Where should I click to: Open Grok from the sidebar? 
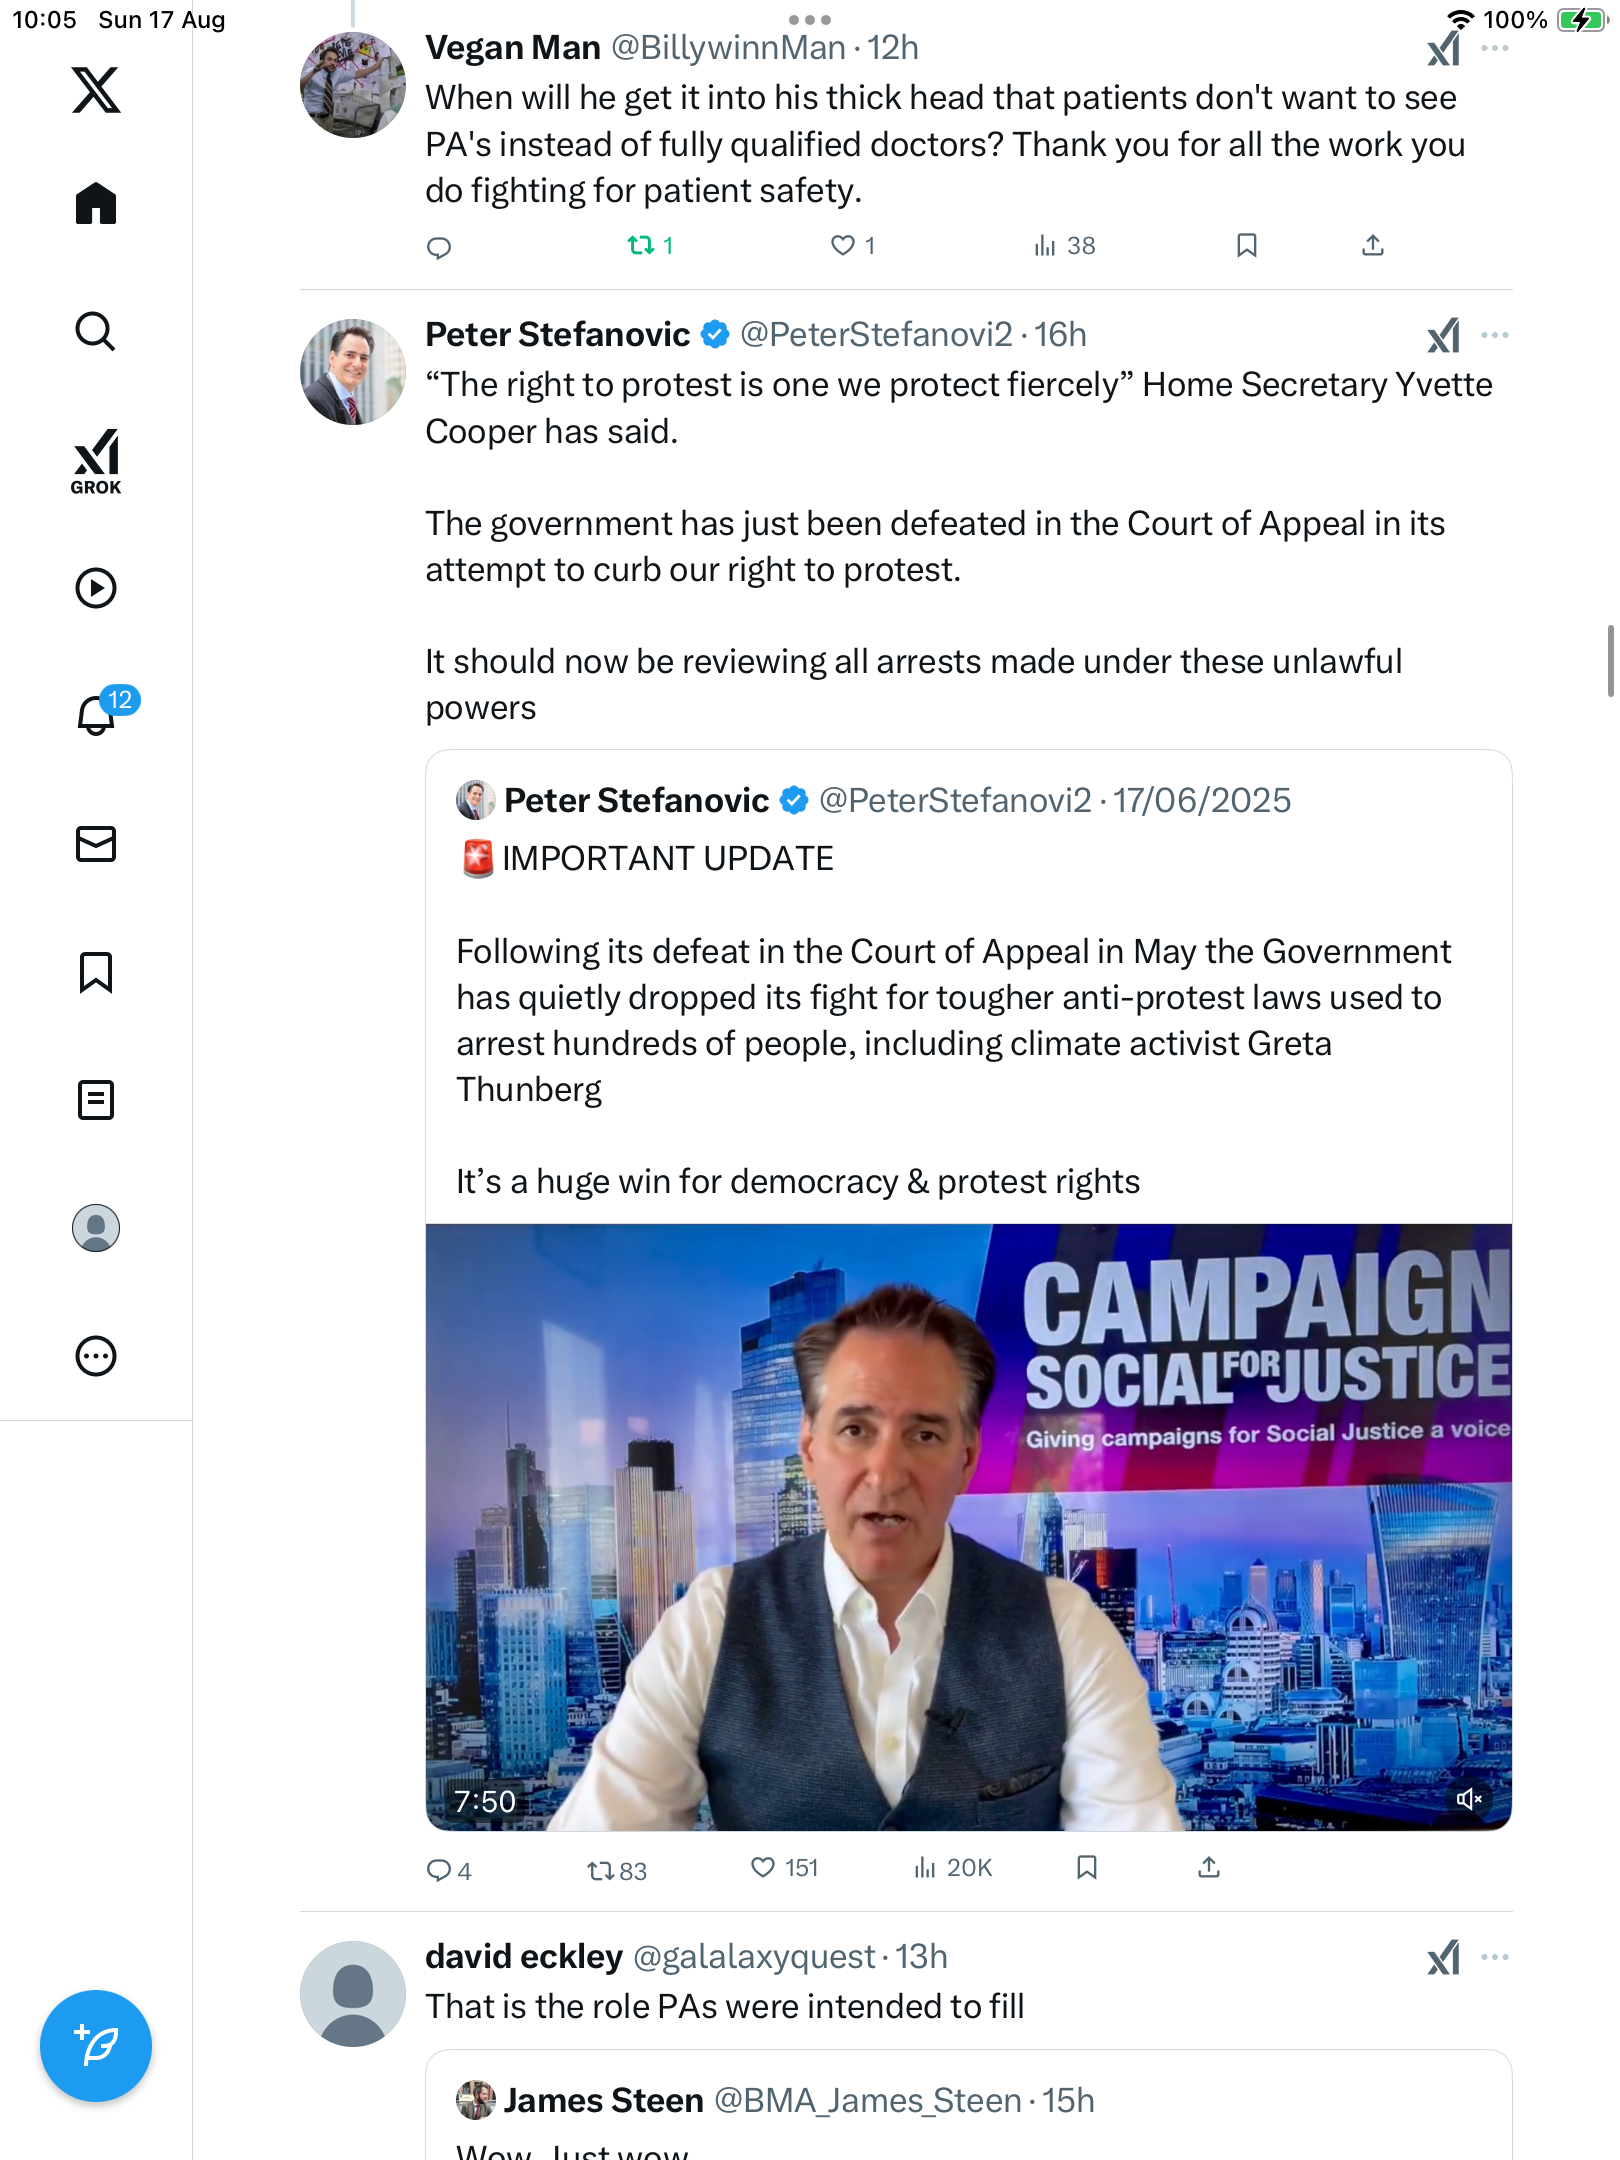coord(96,461)
